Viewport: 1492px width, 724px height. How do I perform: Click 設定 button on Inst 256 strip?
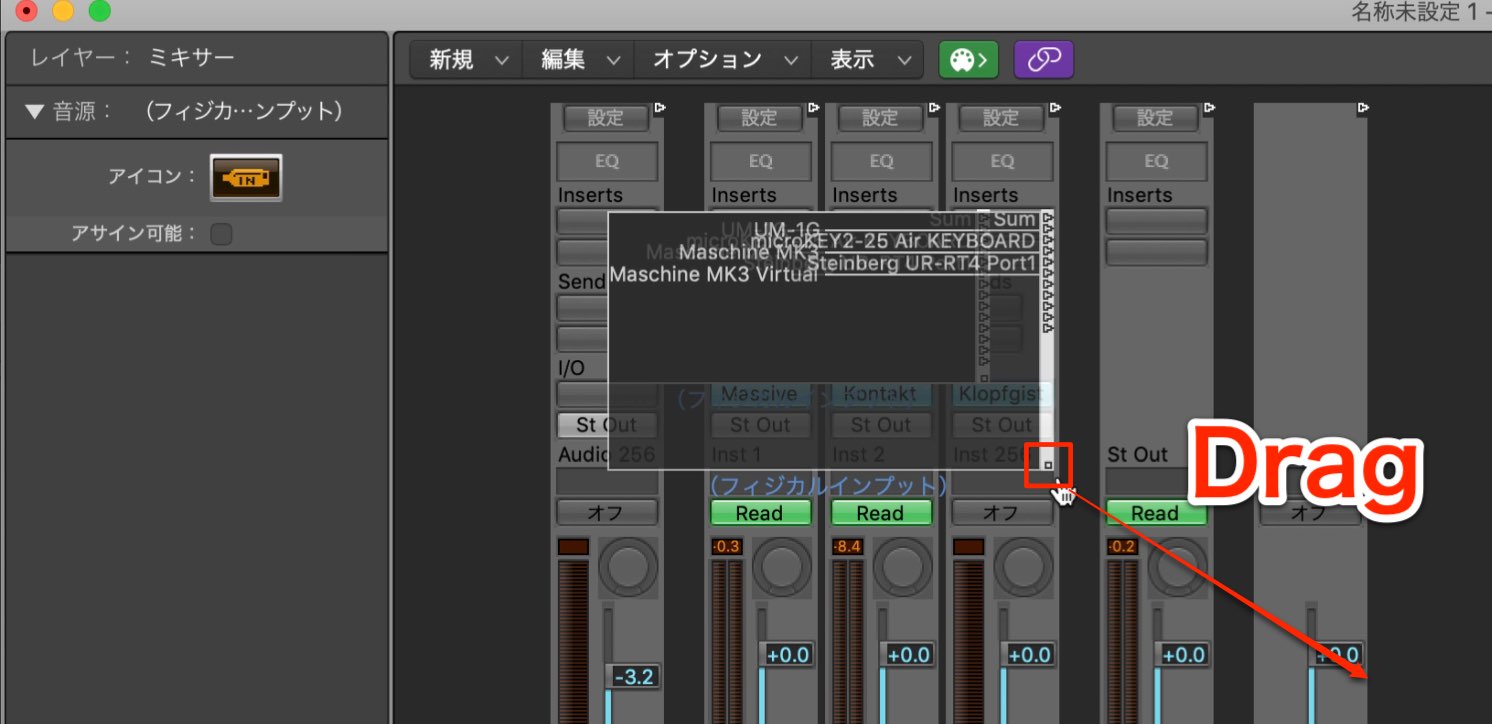[x=1002, y=118]
